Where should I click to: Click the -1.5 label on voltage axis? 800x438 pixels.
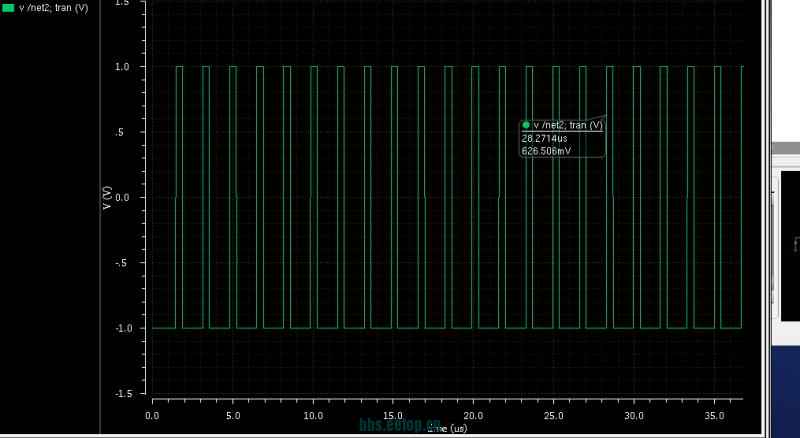pos(123,394)
